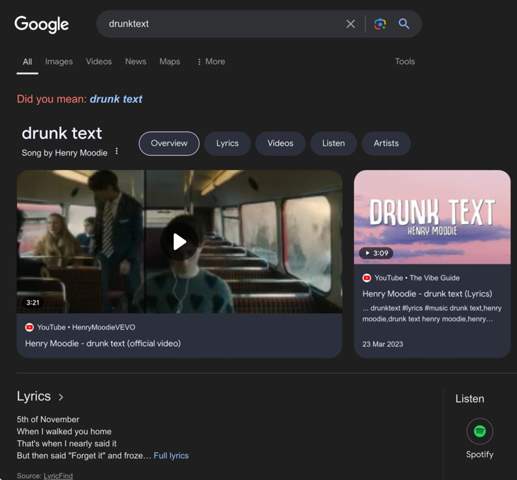Open Google Lens image search icon
This screenshot has width=517, height=480.
380,24
